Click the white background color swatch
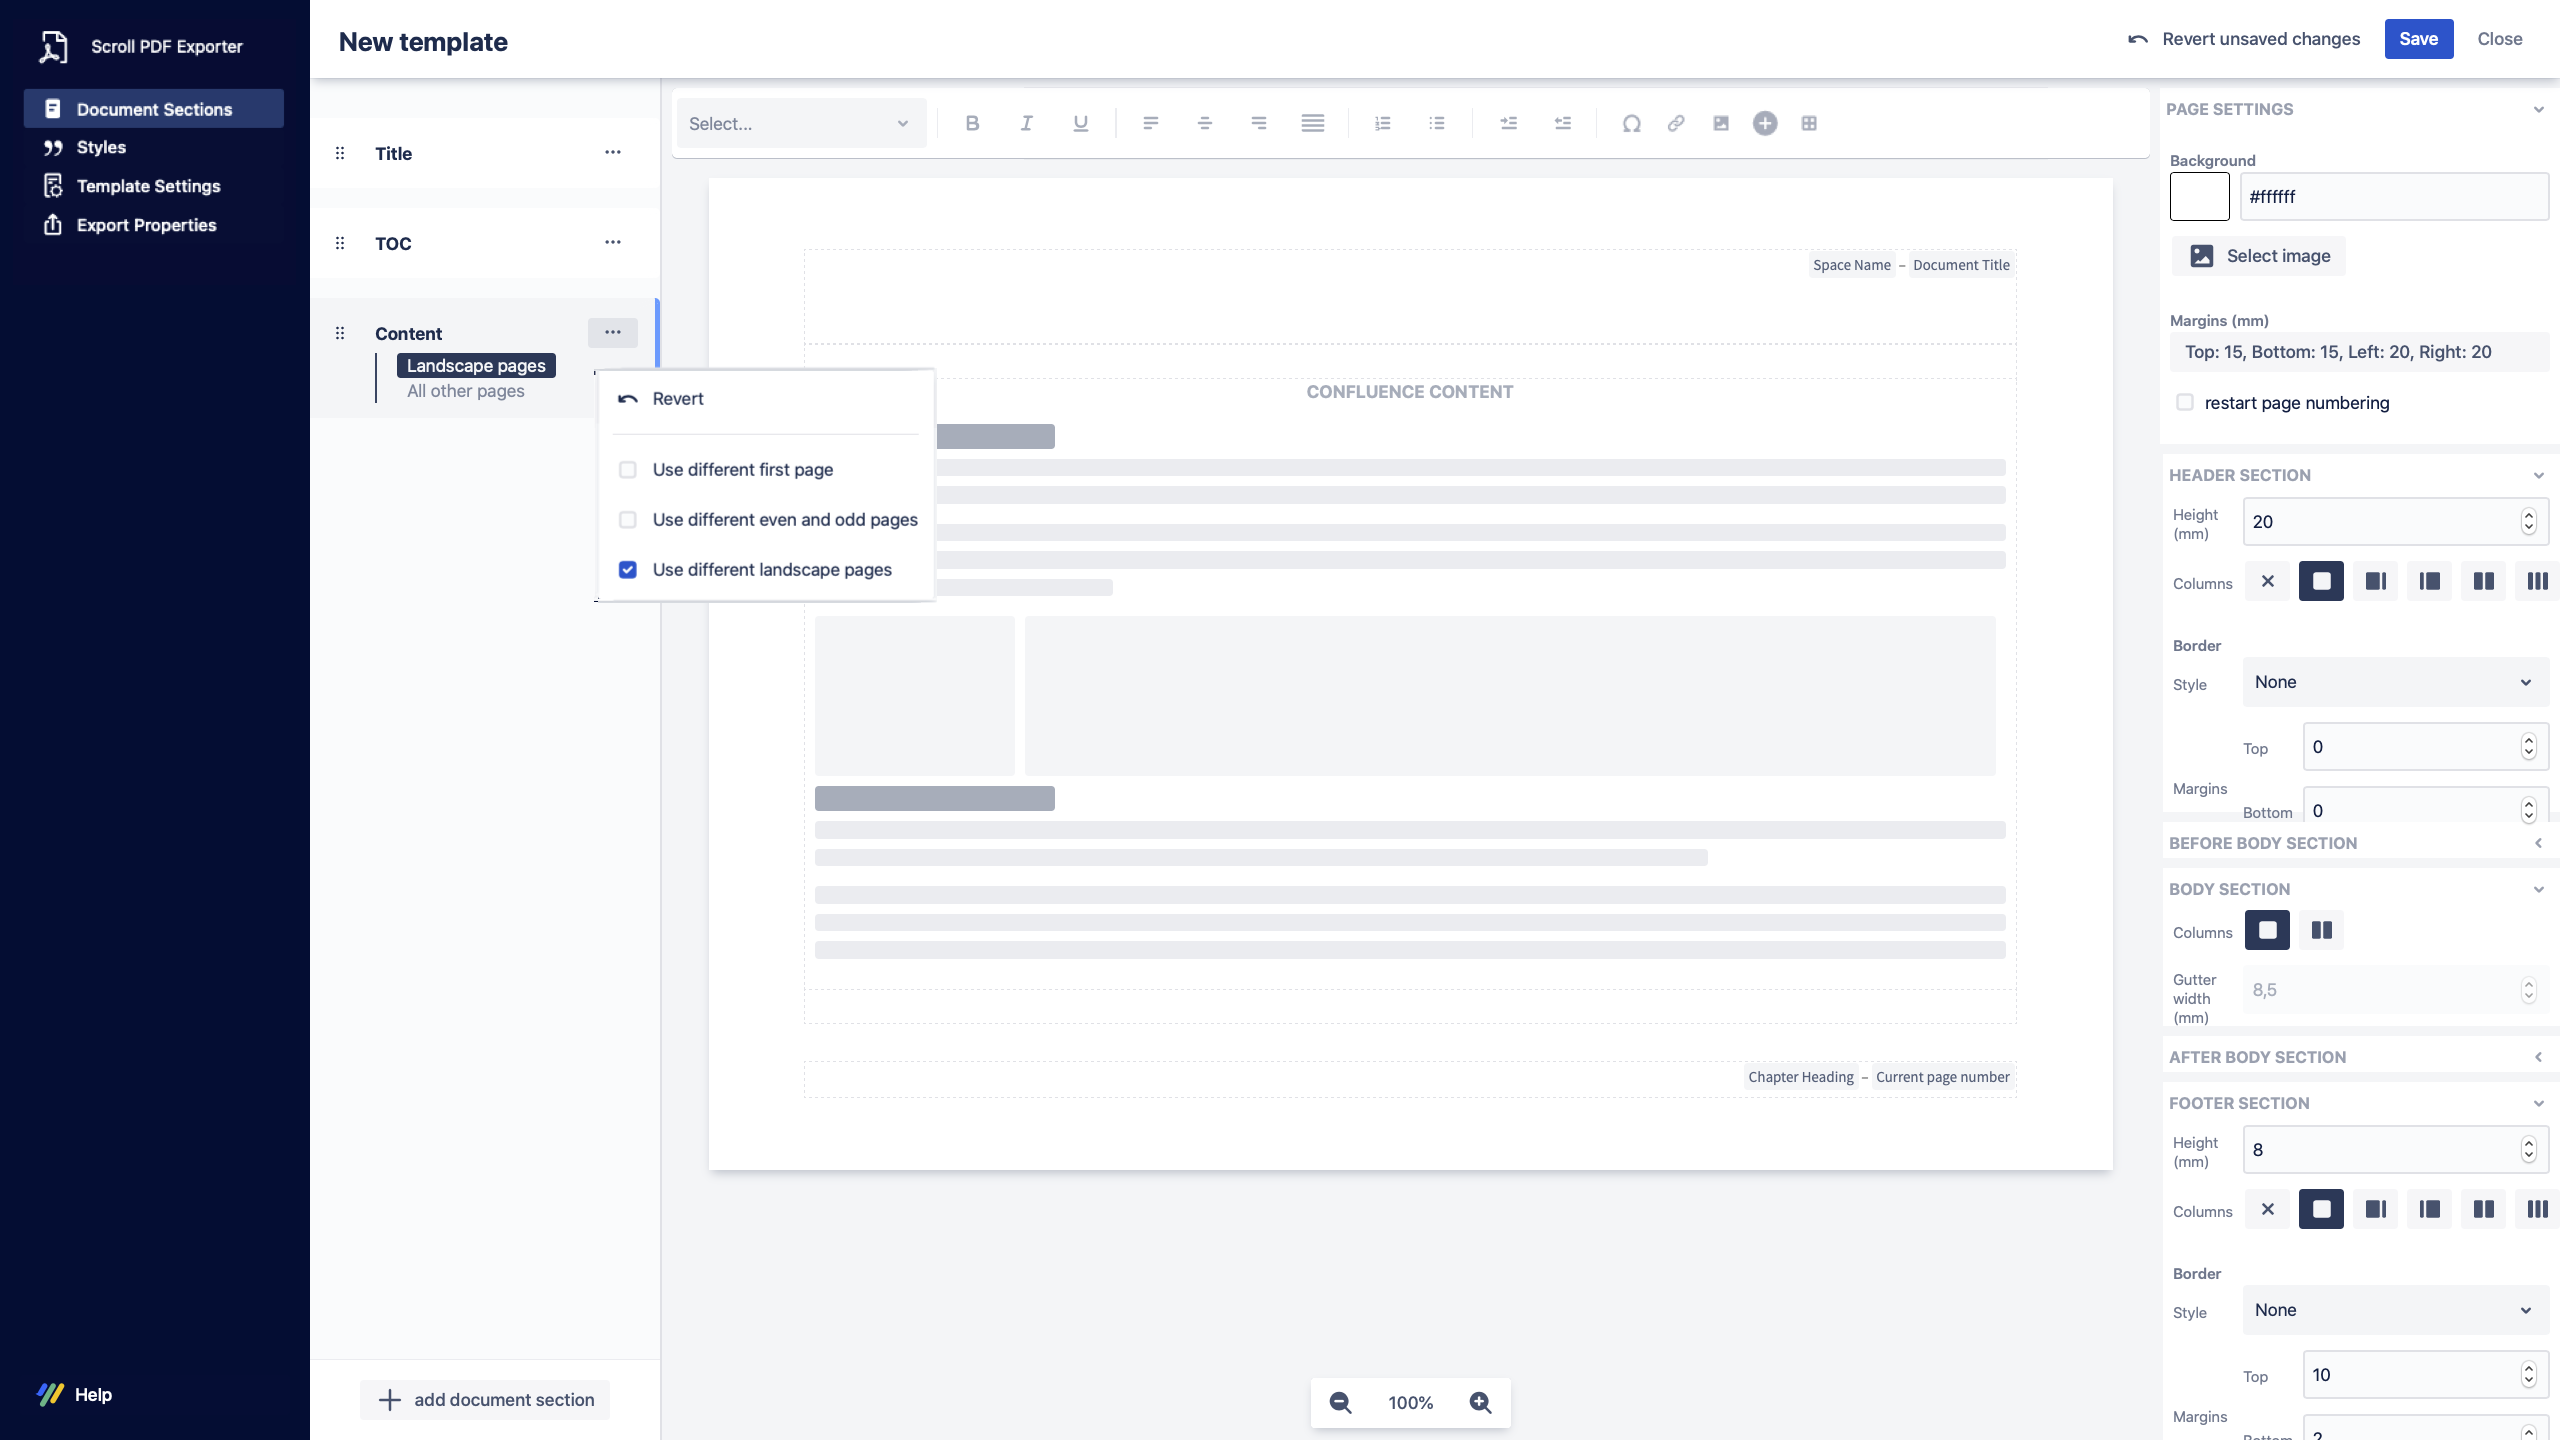The height and width of the screenshot is (1440, 2560). (2199, 196)
